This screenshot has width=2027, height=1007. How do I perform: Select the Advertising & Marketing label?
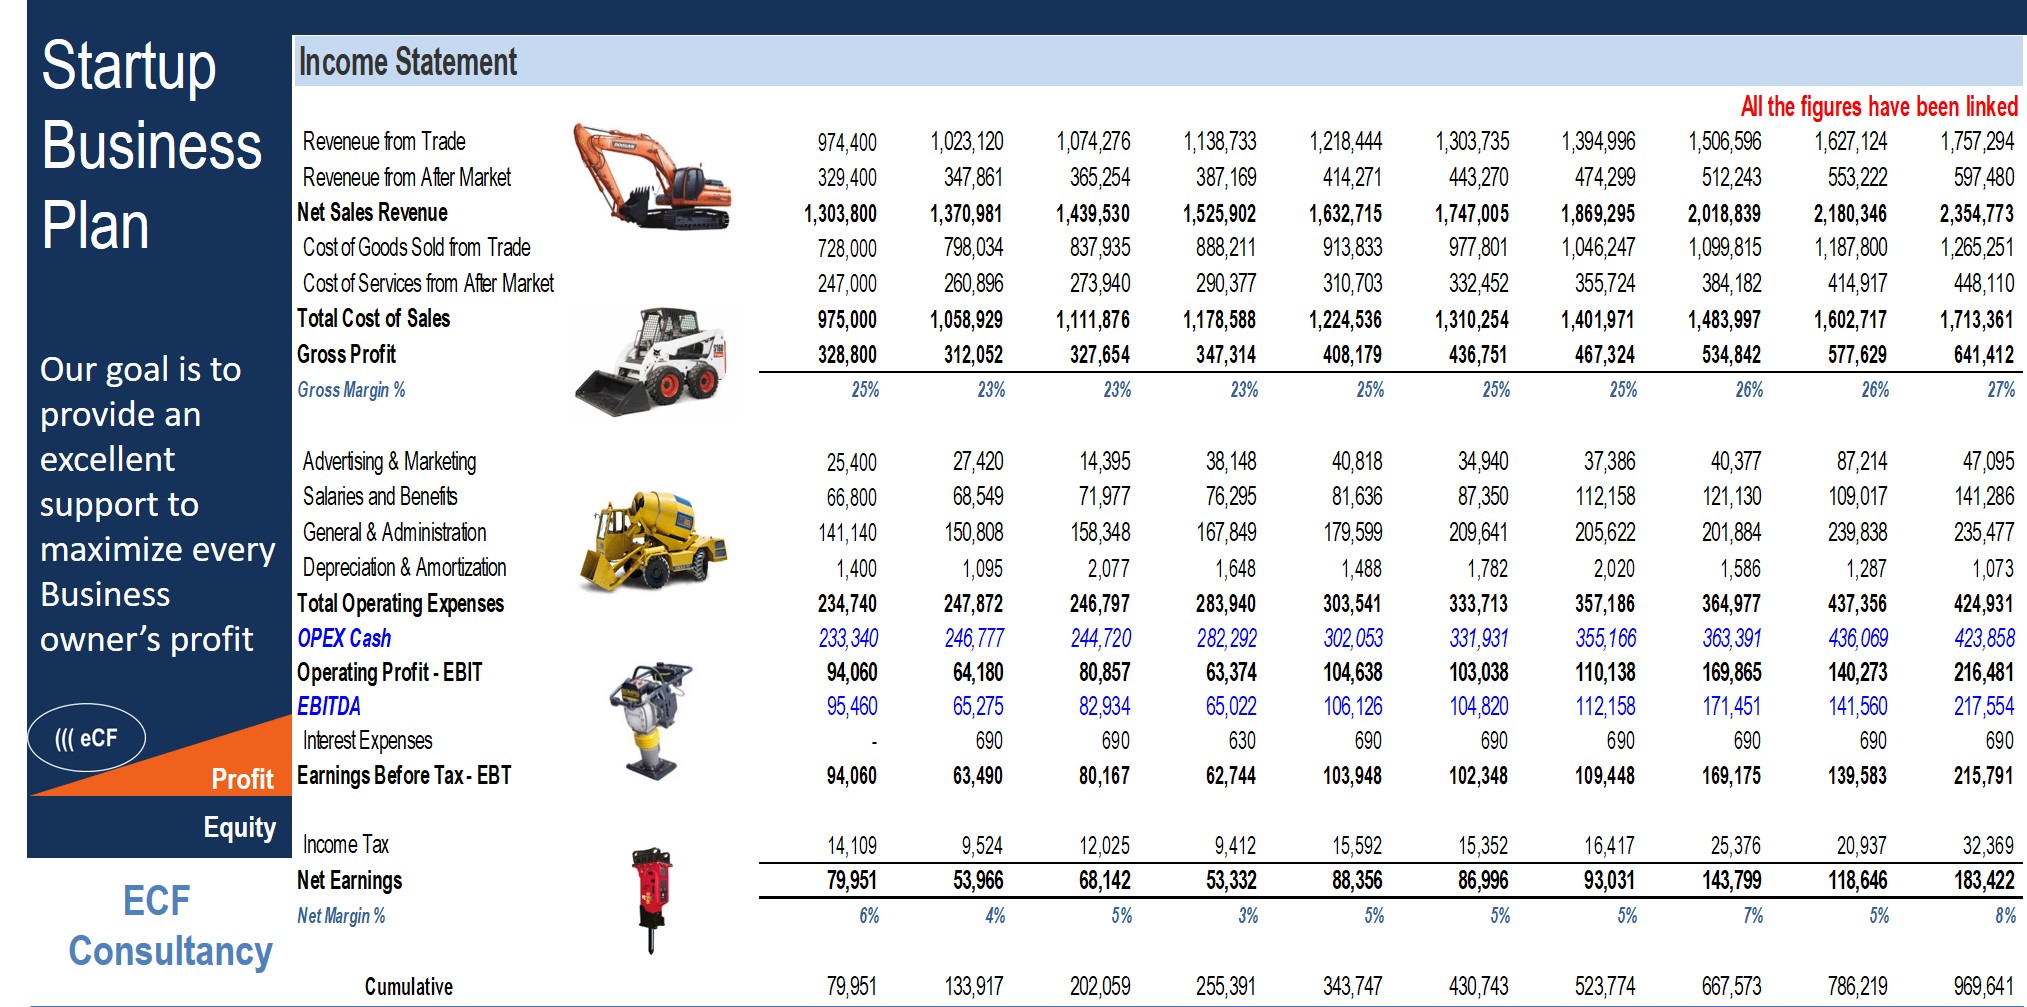389,461
